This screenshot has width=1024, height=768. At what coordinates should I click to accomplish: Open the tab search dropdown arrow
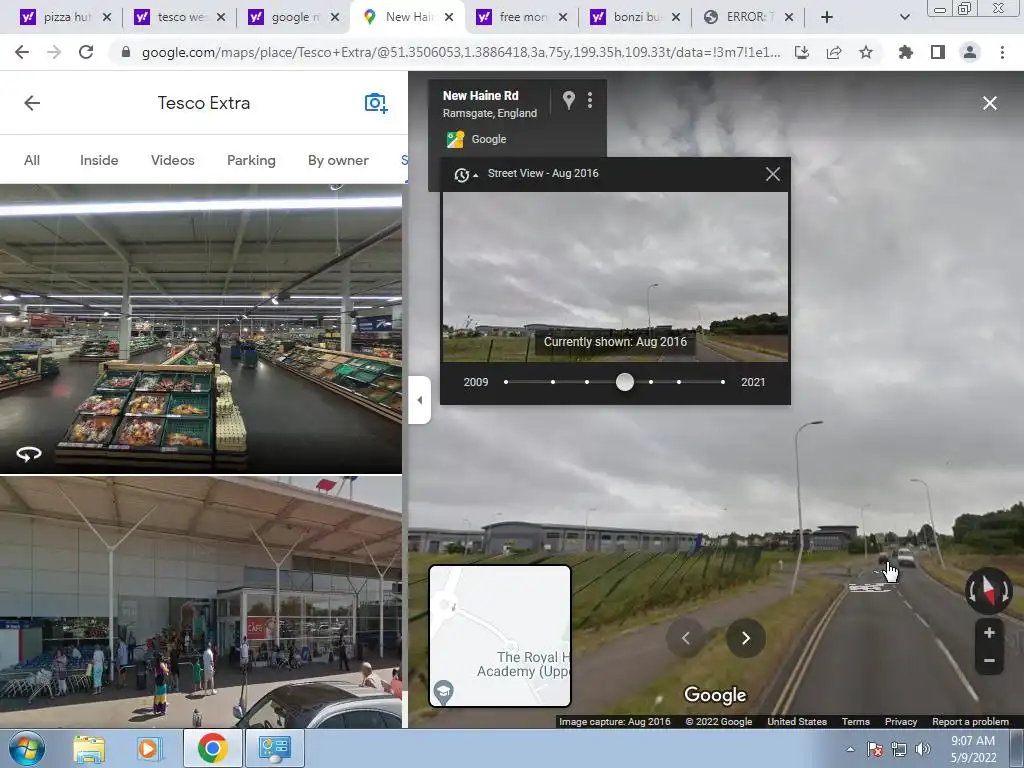click(904, 17)
